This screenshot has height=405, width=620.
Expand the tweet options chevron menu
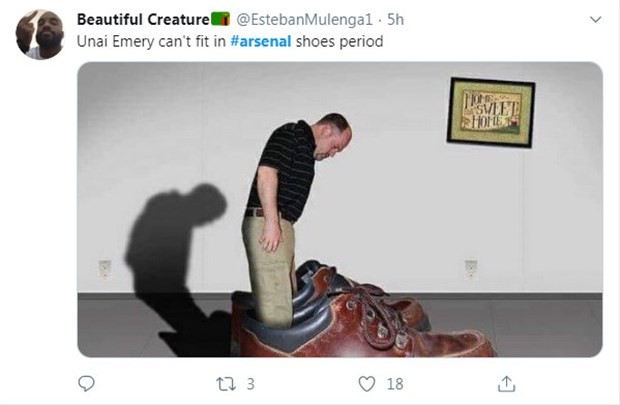click(596, 20)
